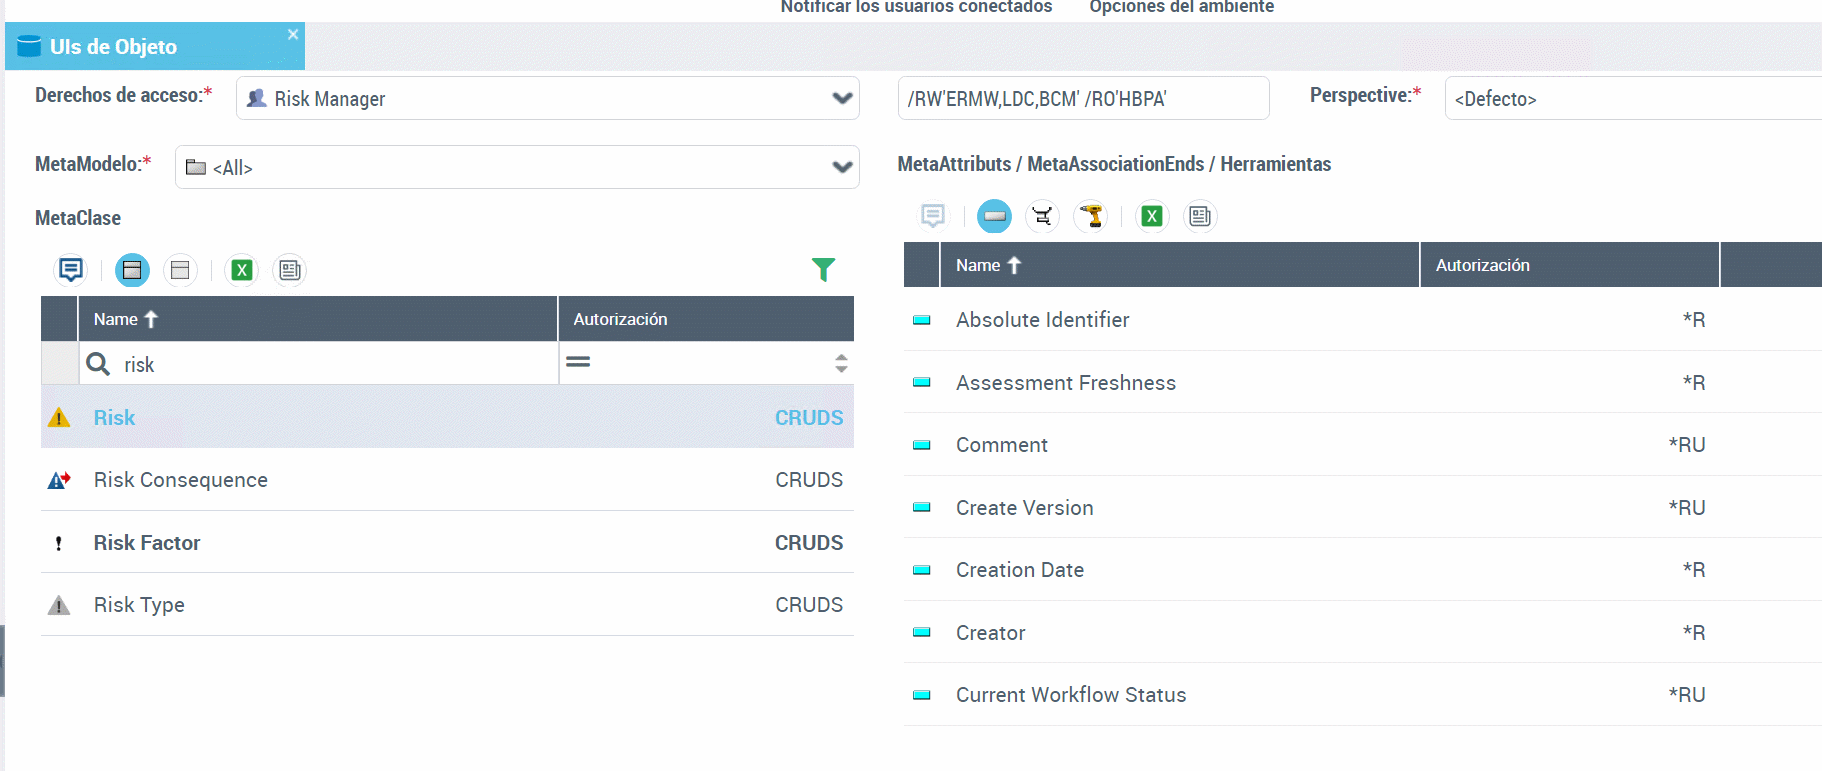The width and height of the screenshot is (1822, 771).
Task: Open MetaClase report document icon
Action: 290,270
